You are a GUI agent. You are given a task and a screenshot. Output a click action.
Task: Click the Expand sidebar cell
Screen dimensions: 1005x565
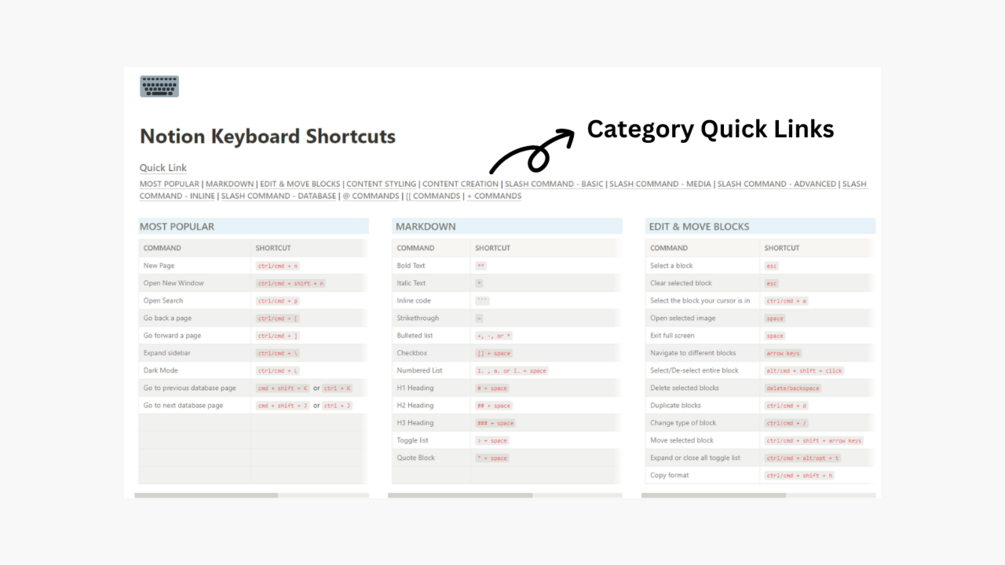tap(194, 353)
